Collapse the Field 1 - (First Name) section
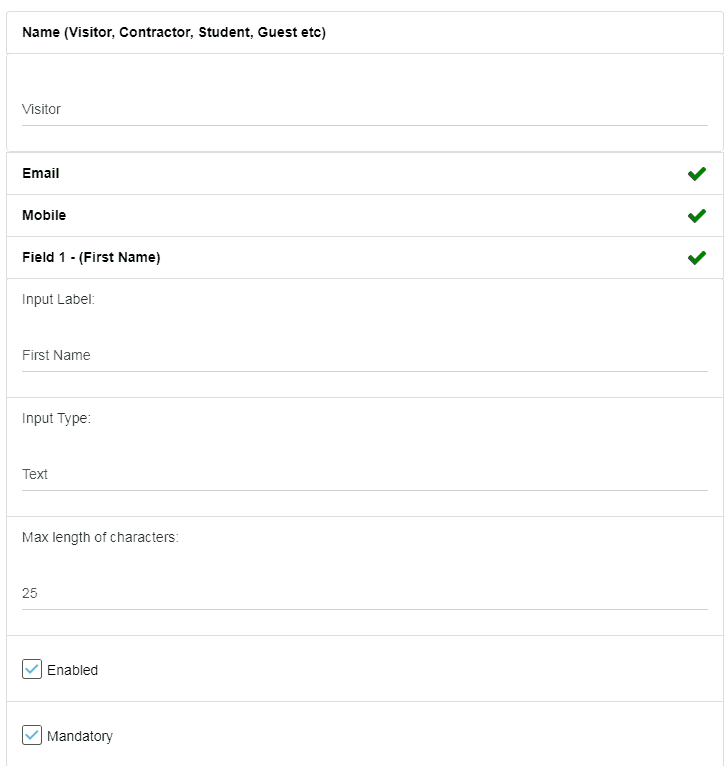The image size is (728, 766). [x=364, y=257]
